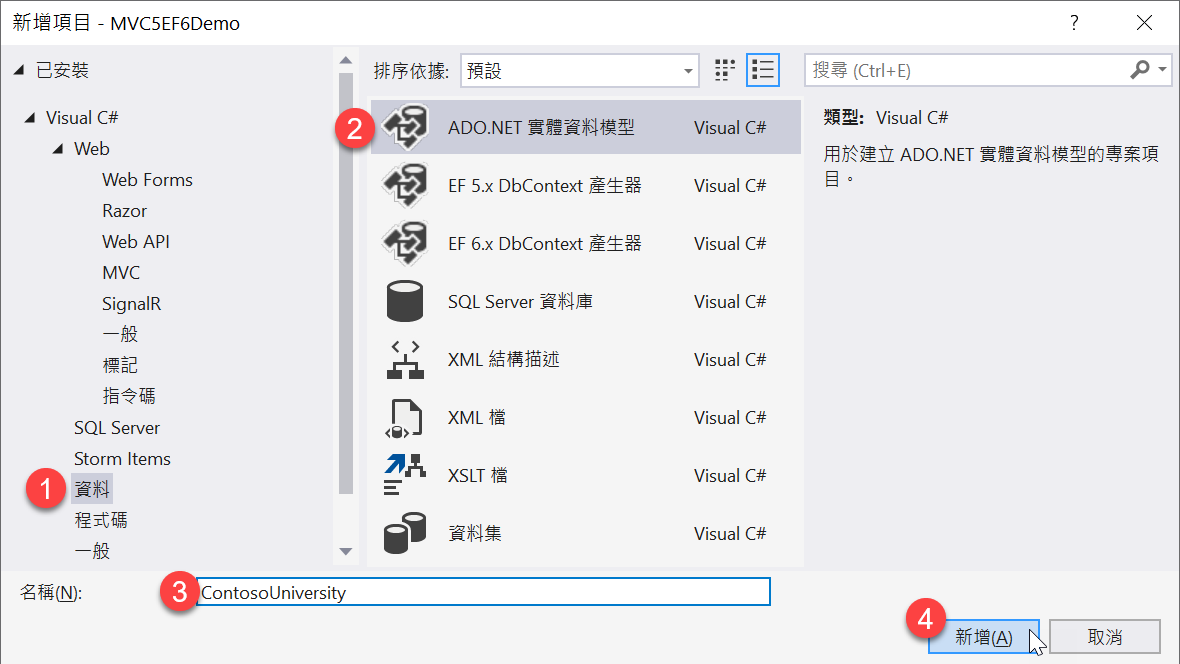This screenshot has height=664, width=1180.
Task: Click EF 5.x DbContext 產生器 icon
Action: (x=406, y=185)
